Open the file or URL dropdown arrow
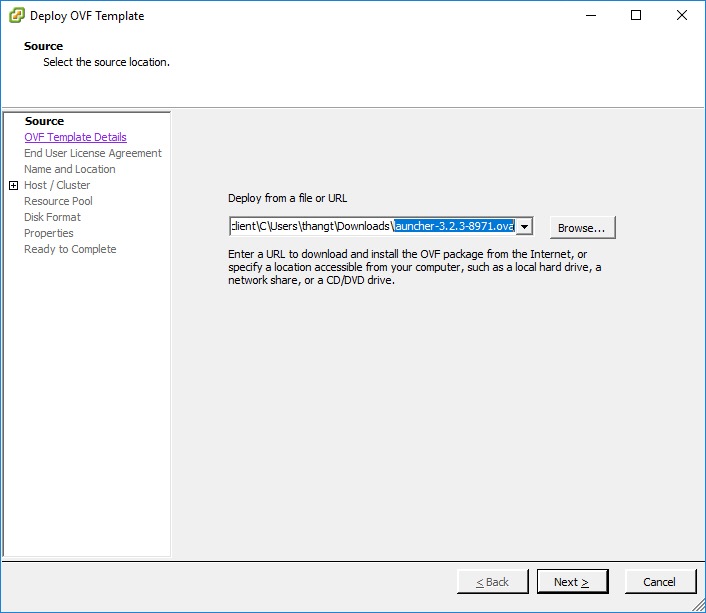 click(525, 226)
